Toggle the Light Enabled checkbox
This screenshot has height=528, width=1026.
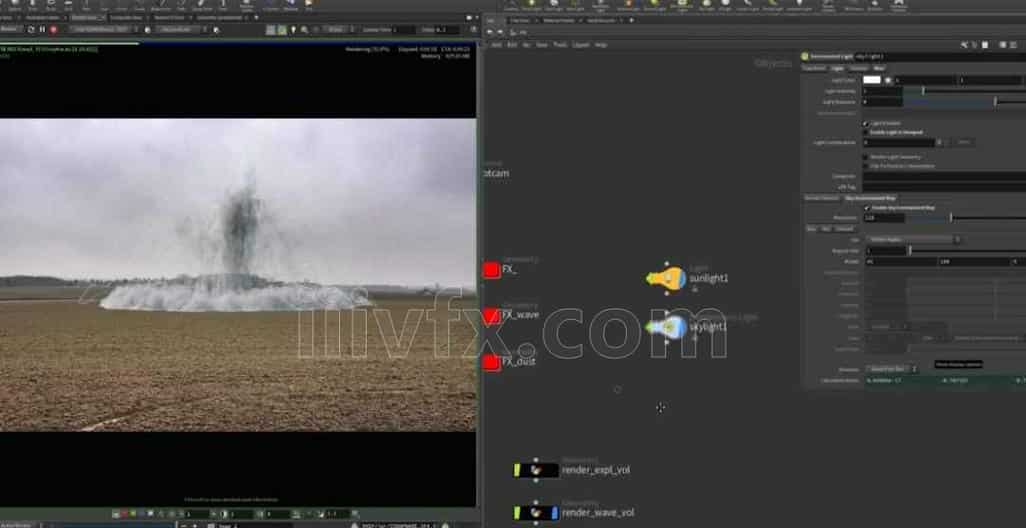[866, 124]
